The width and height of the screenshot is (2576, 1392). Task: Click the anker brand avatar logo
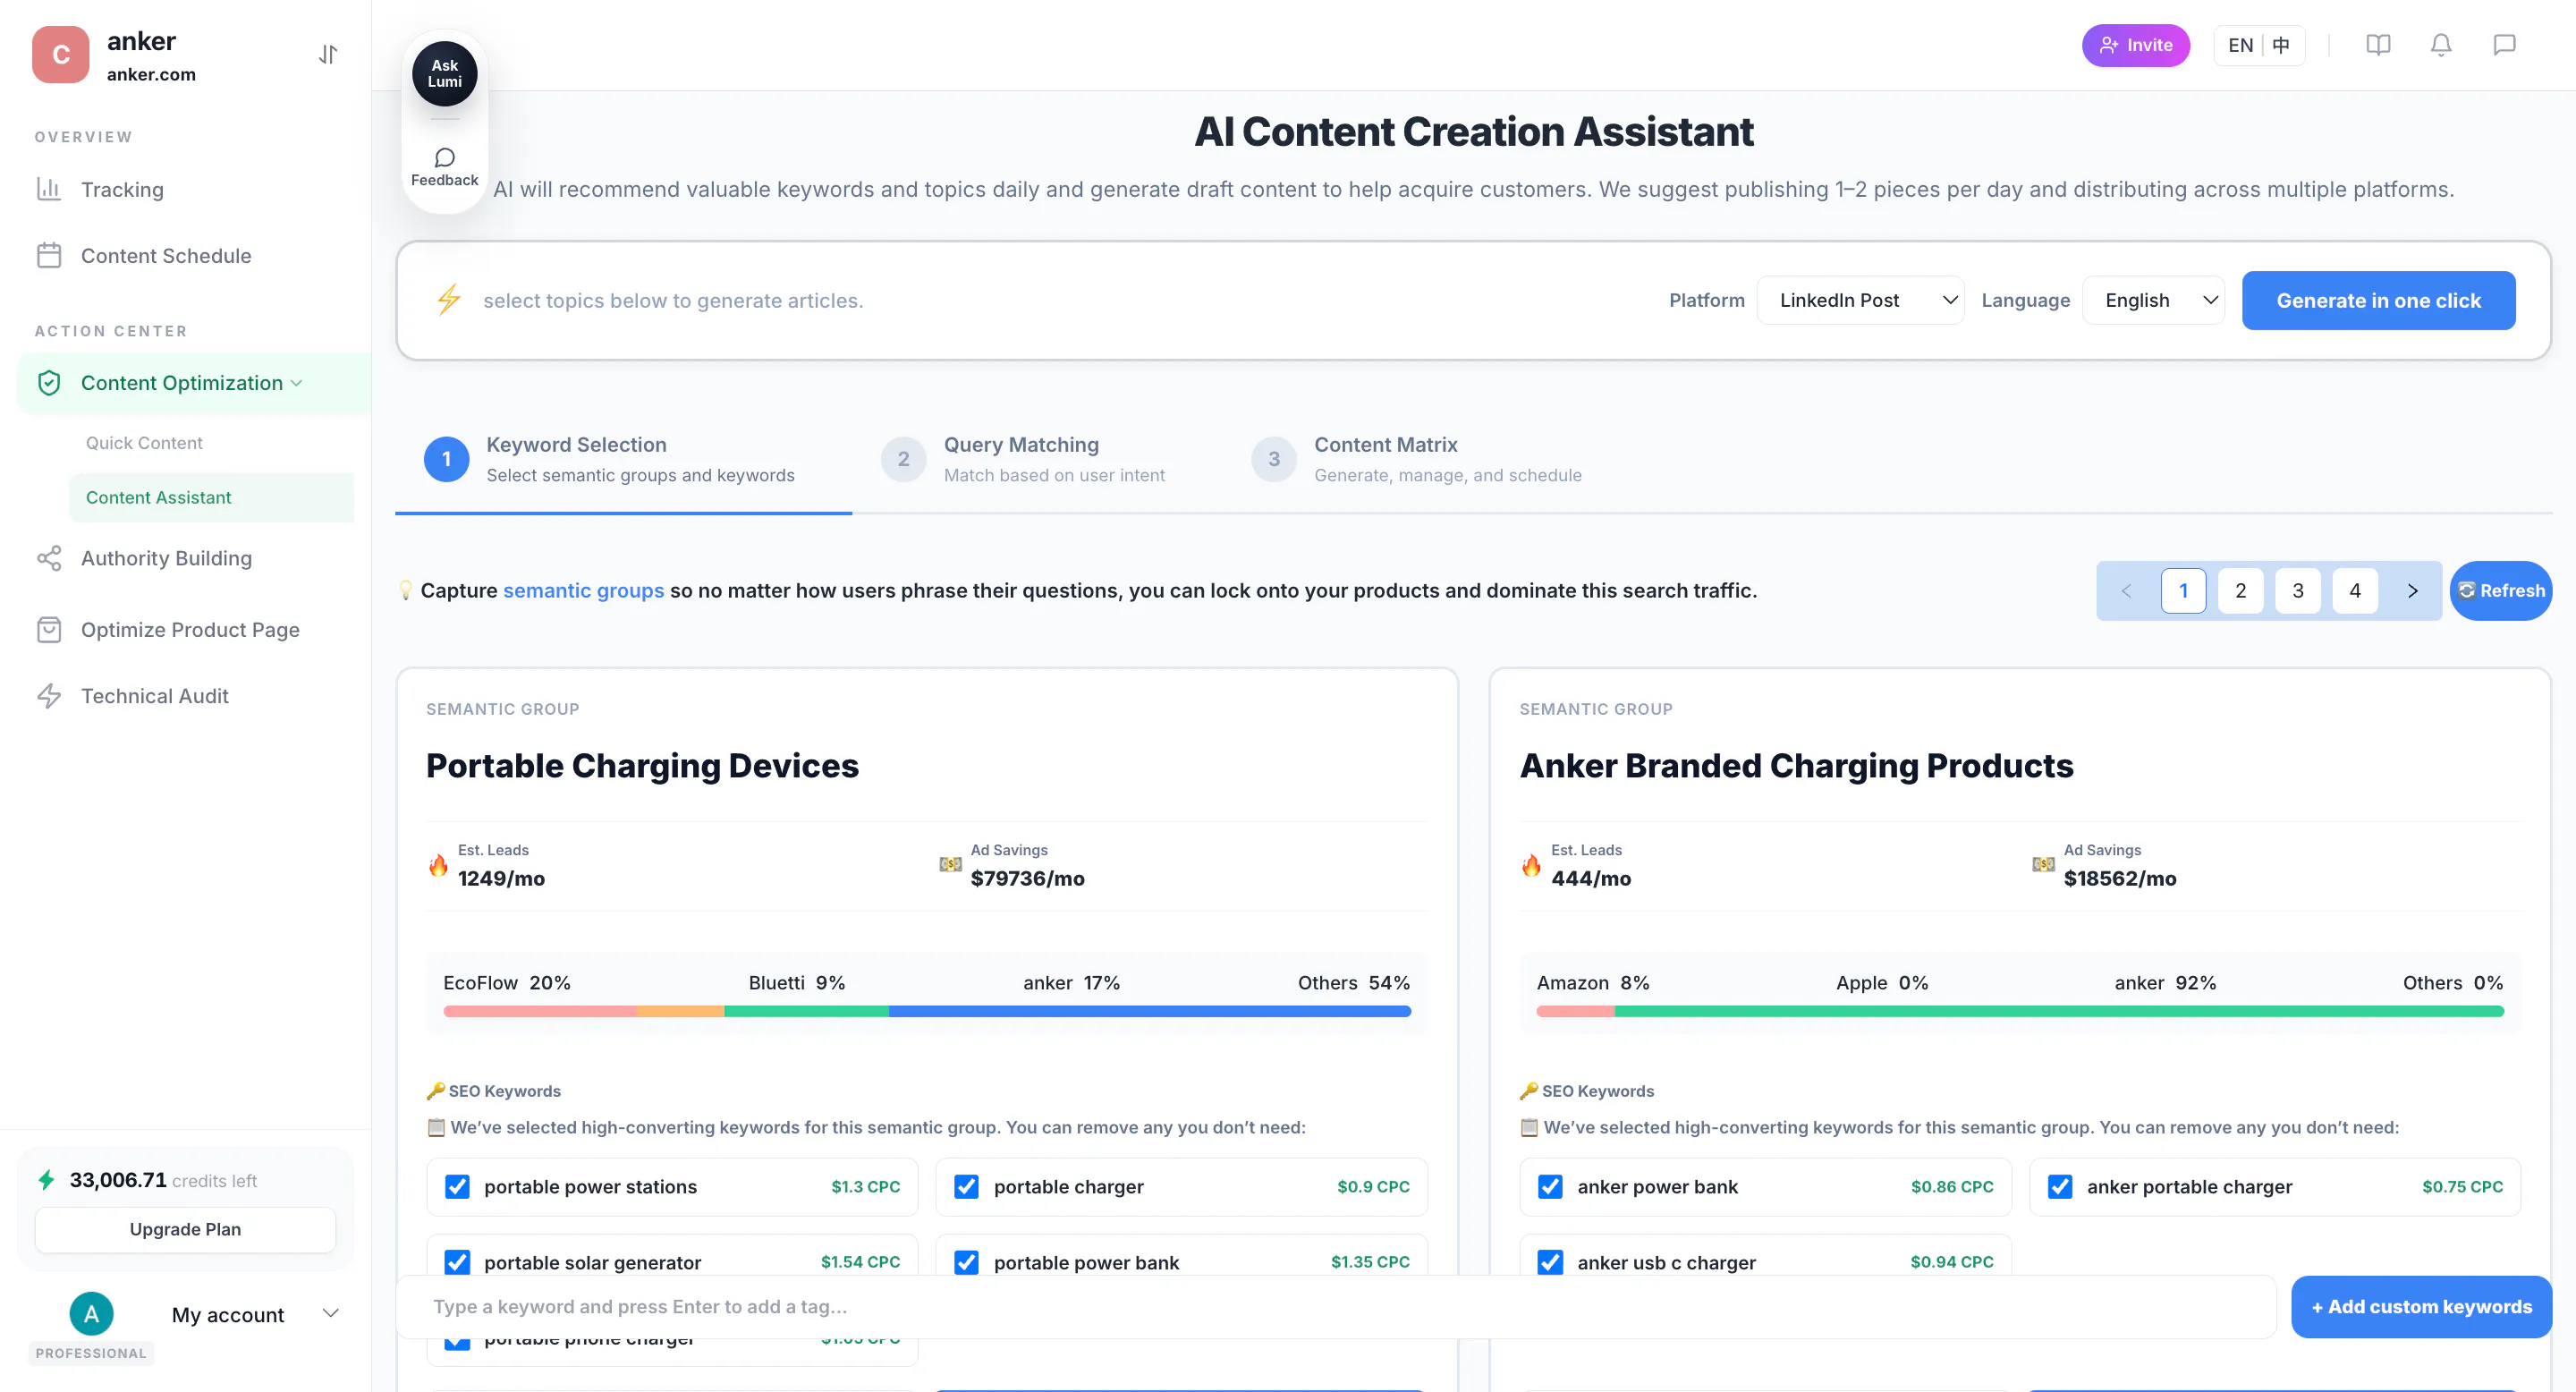pos(61,54)
